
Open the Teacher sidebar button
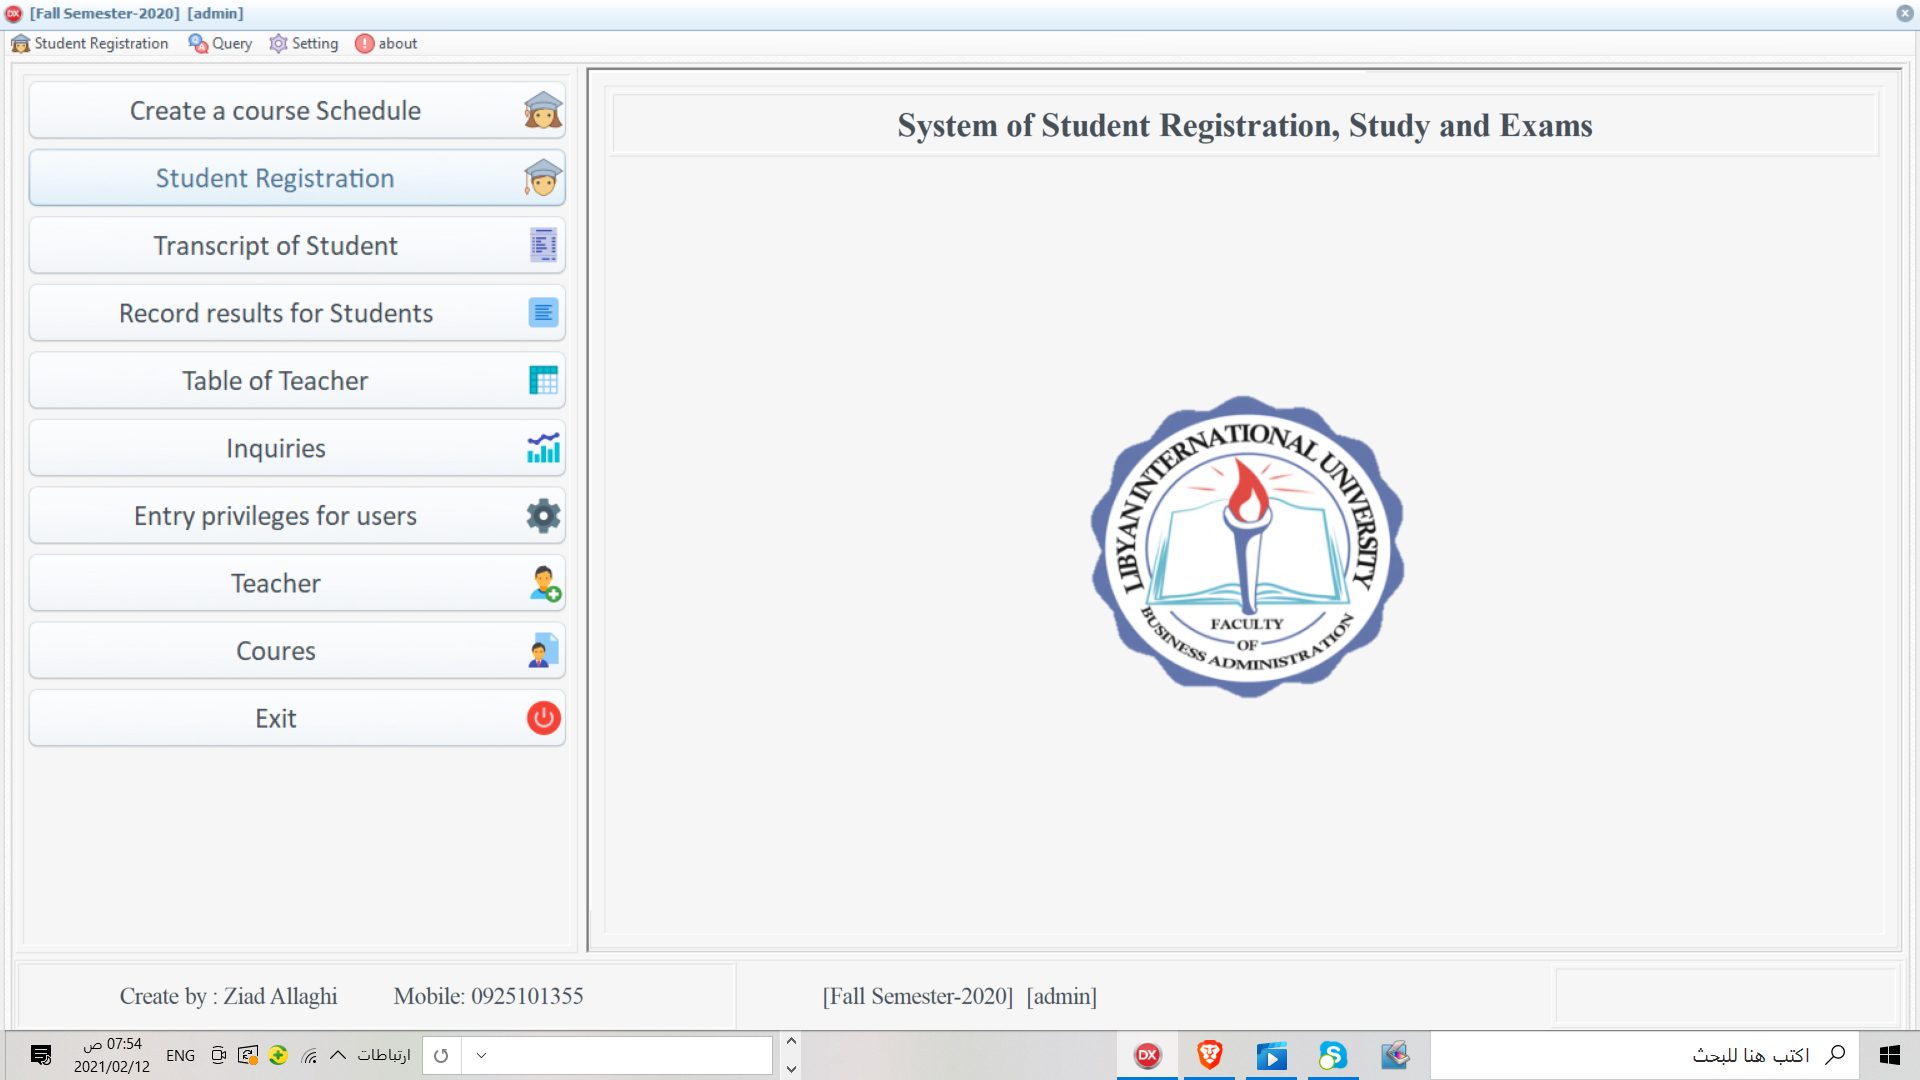coord(297,583)
